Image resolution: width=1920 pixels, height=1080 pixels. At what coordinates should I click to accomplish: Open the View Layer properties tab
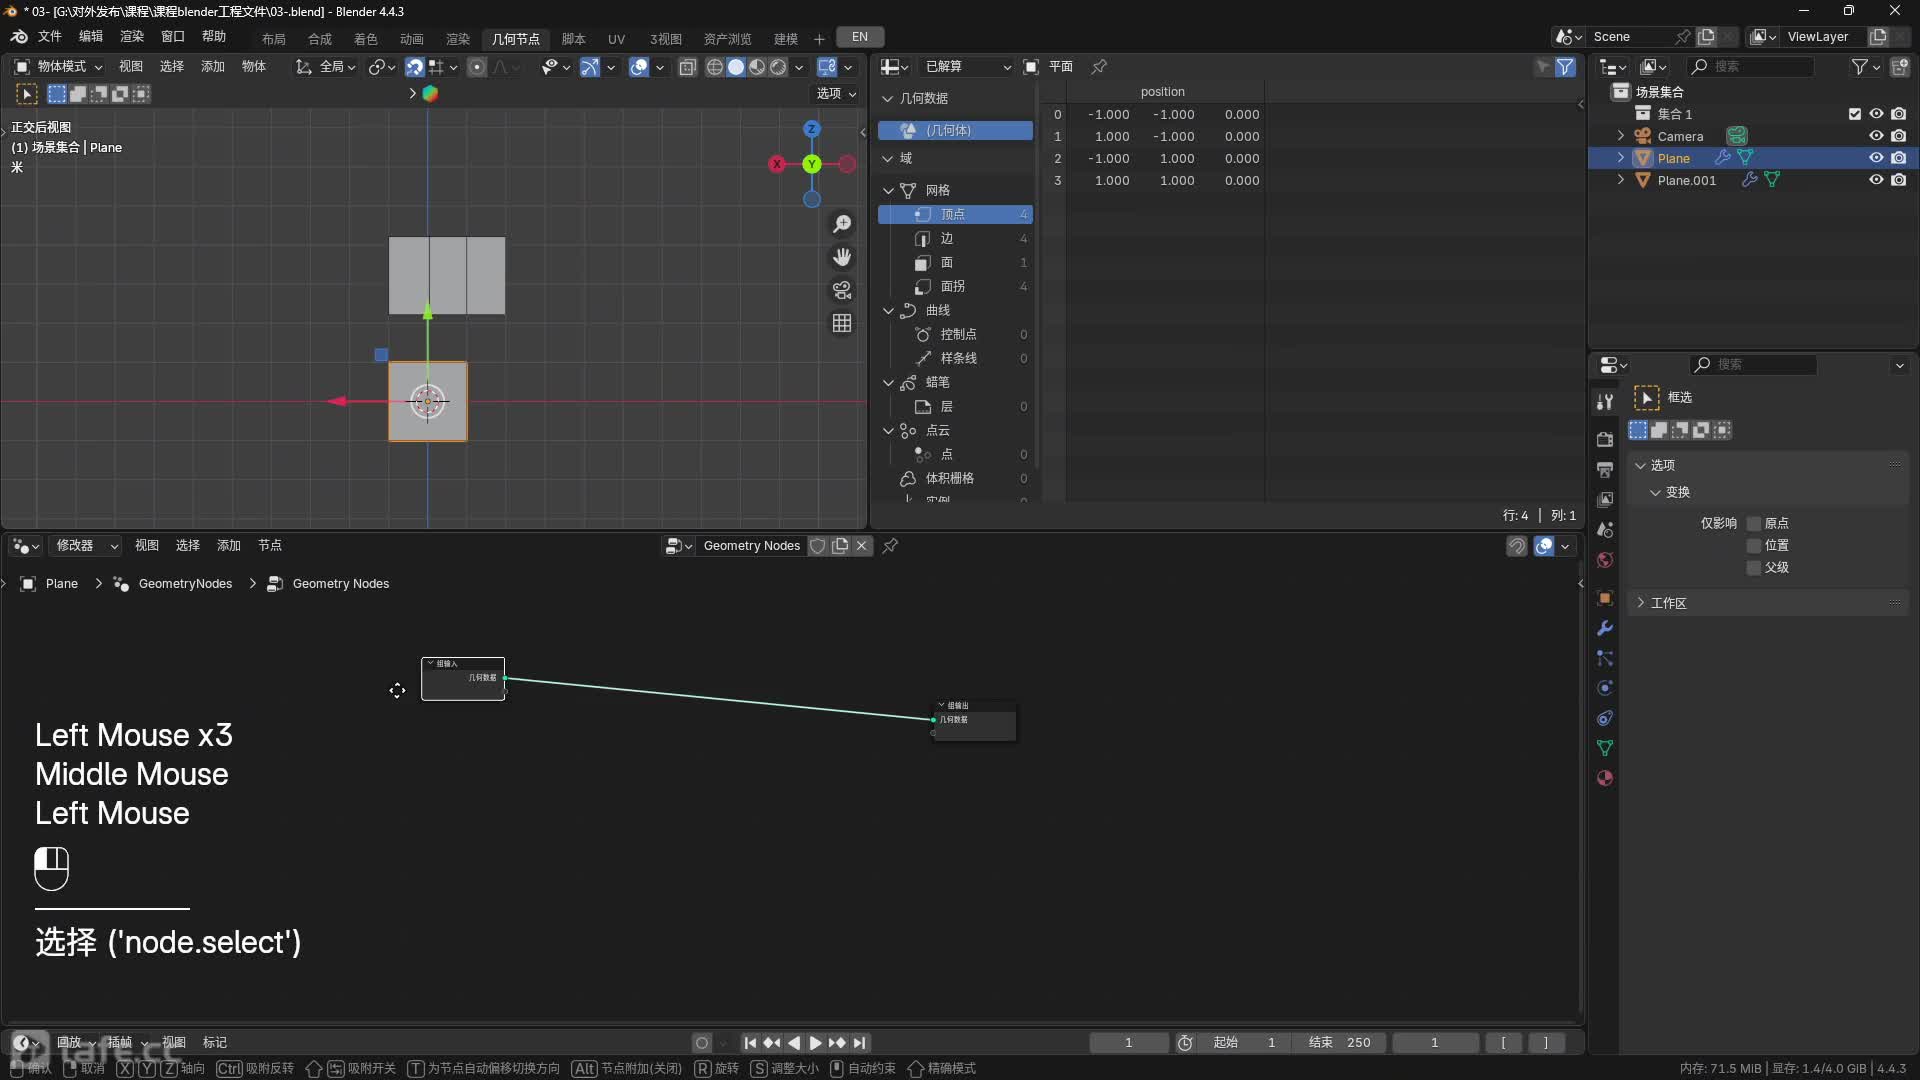coord(1605,499)
